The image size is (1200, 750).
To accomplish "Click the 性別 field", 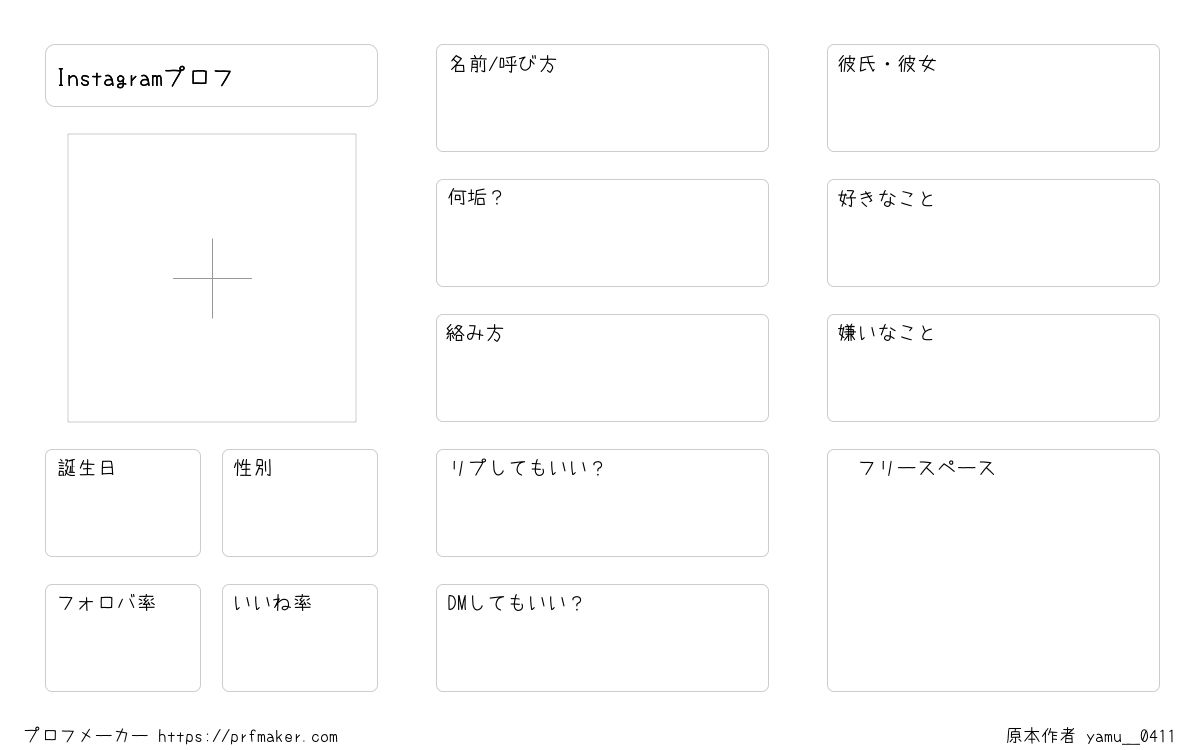I will (300, 503).
